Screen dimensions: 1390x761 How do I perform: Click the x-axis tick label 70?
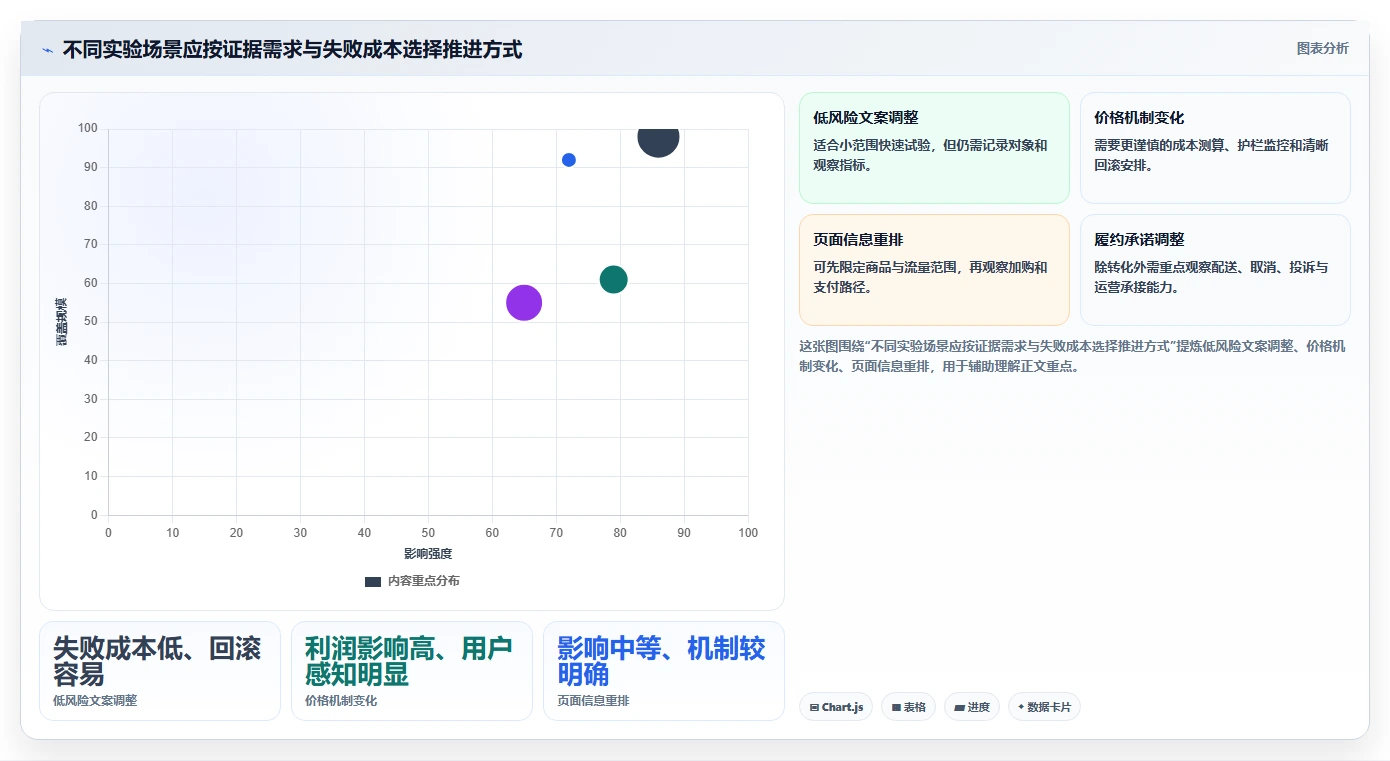pos(556,533)
